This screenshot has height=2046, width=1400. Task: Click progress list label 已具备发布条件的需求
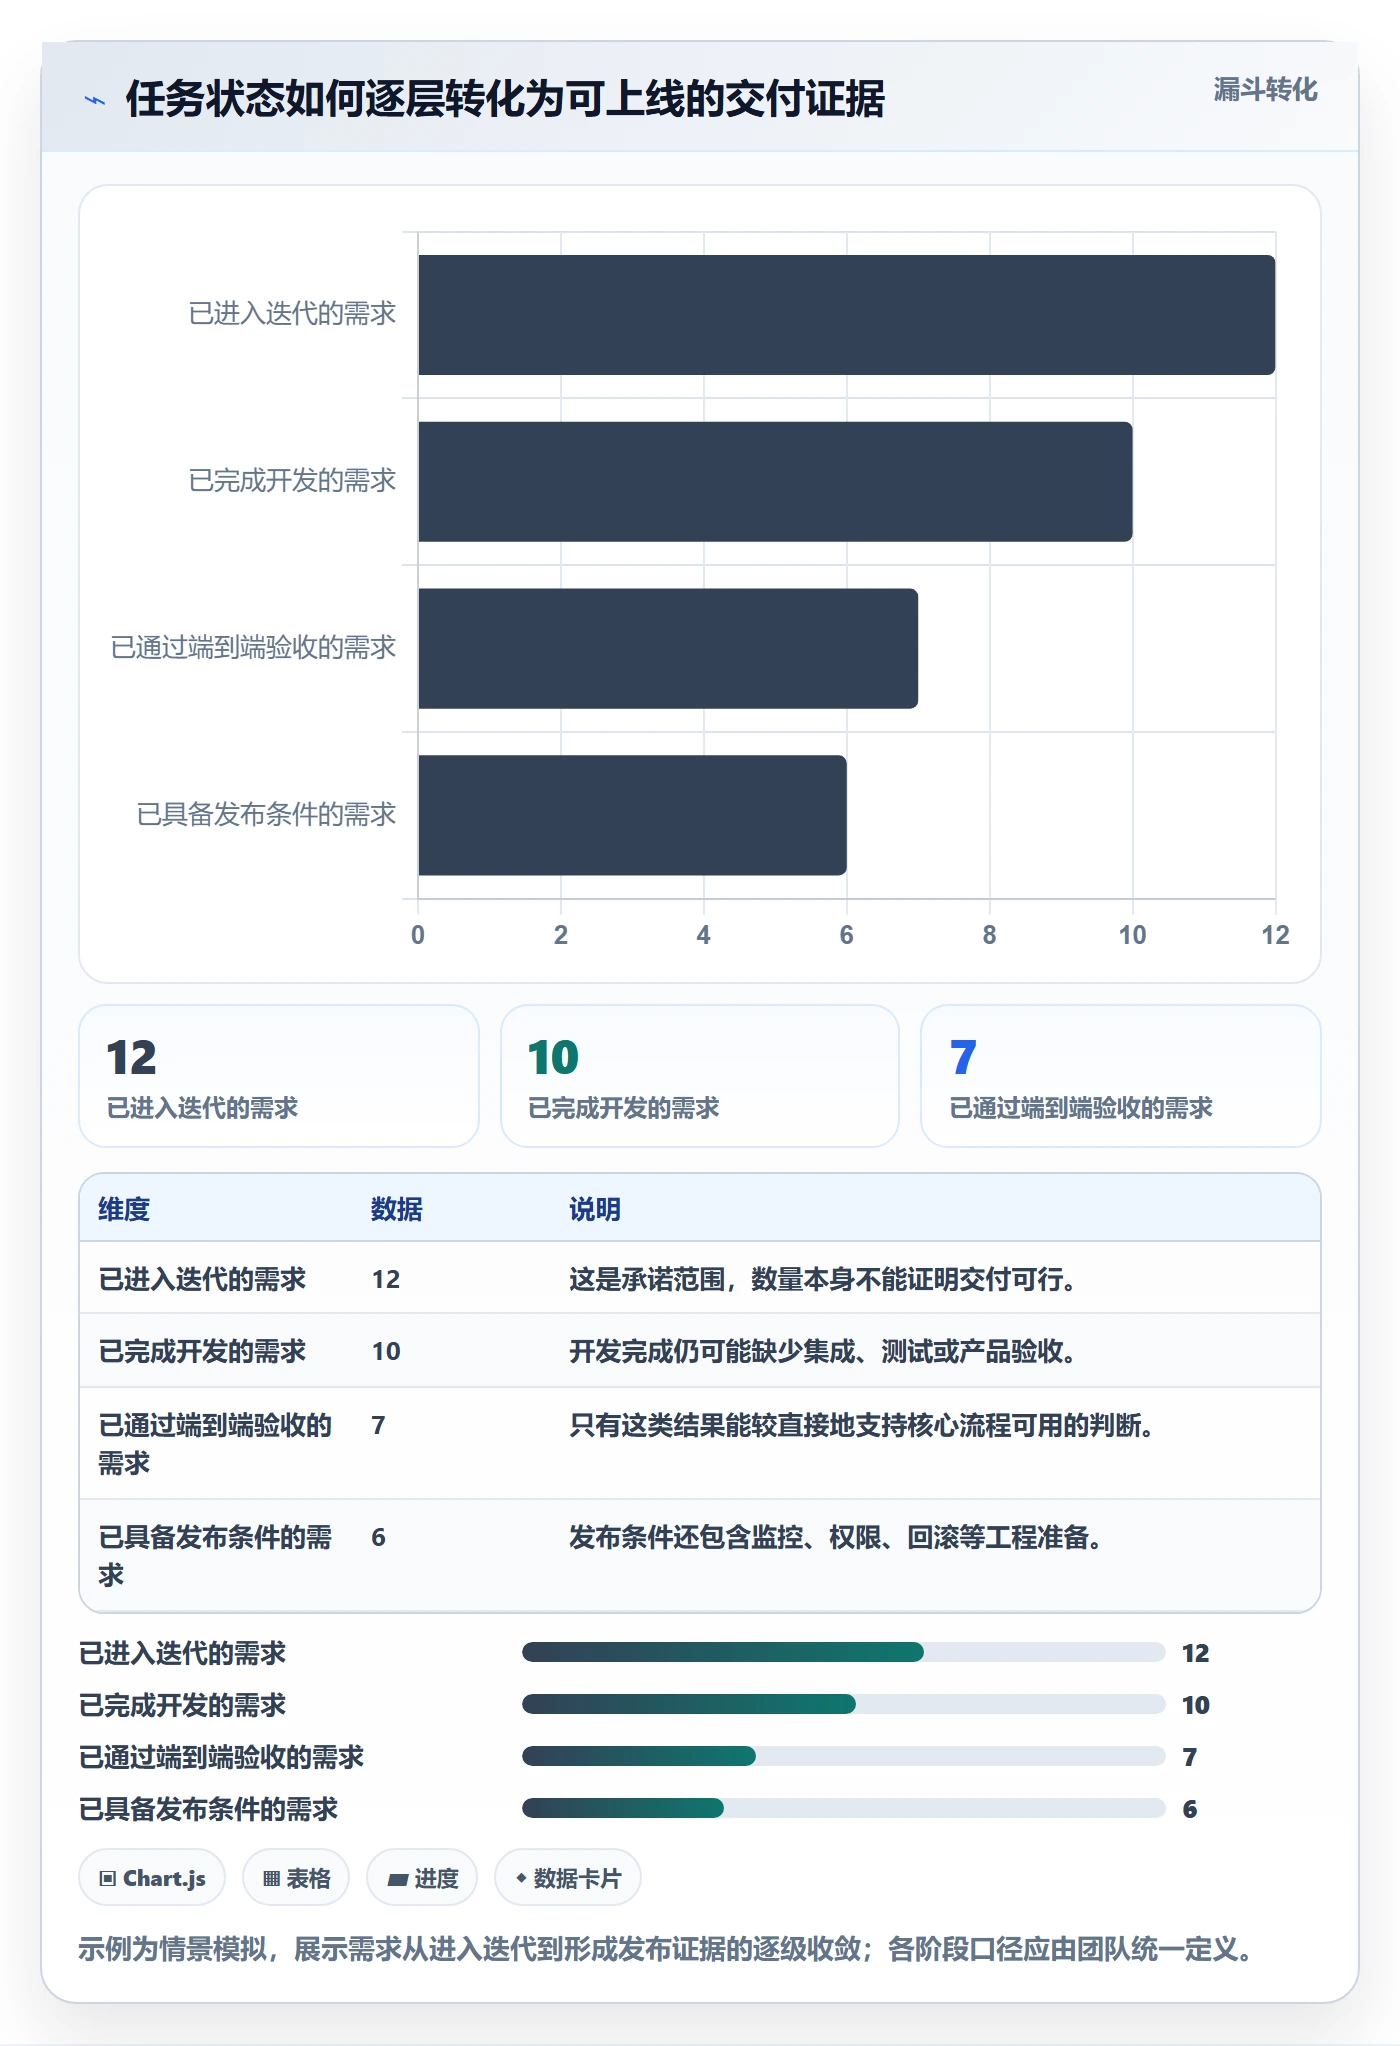[x=208, y=1808]
